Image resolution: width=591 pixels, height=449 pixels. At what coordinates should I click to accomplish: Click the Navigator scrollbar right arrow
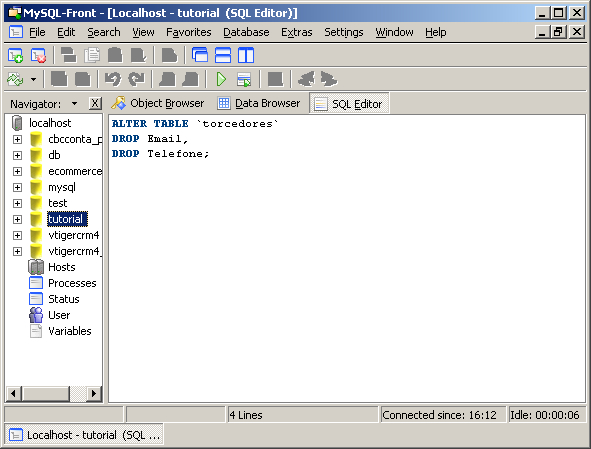point(94,394)
